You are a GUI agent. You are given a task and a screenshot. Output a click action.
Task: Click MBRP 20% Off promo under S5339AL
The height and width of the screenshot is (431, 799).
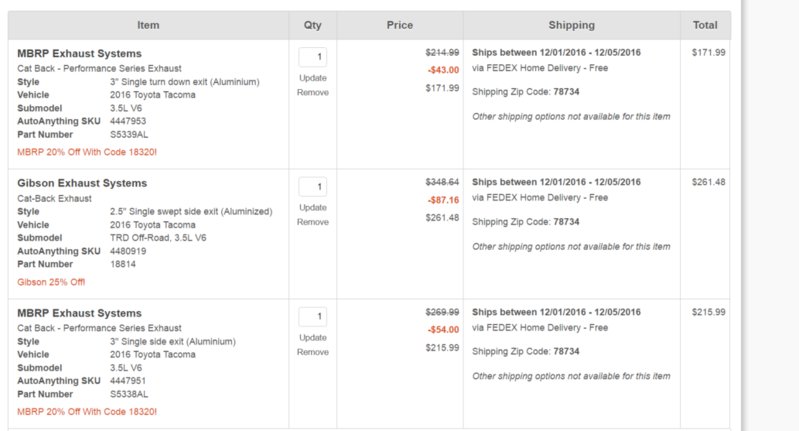87,152
